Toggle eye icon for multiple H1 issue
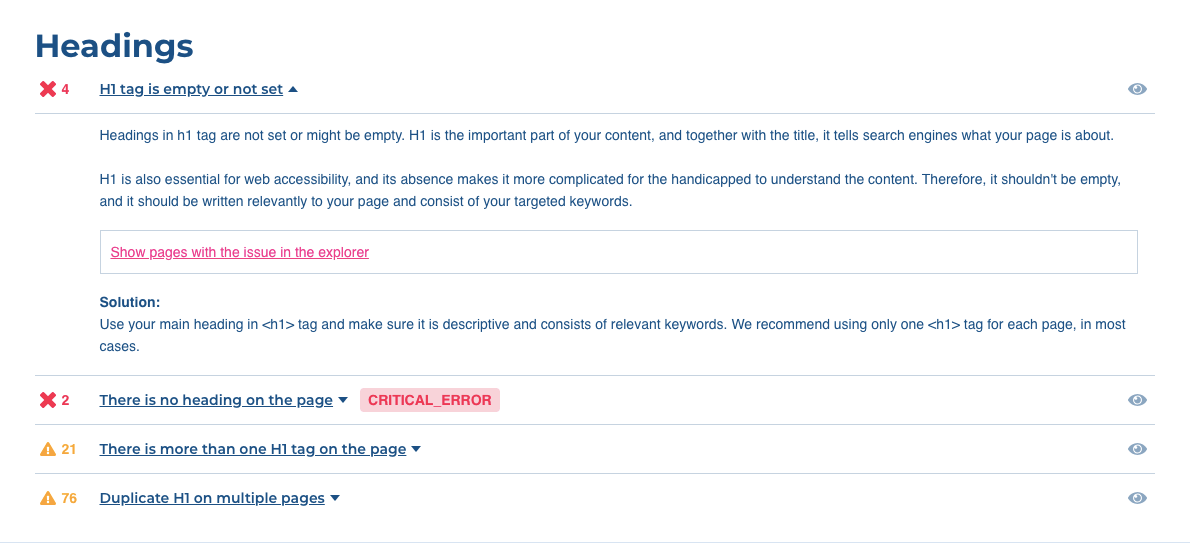1190x543 pixels. point(1137,450)
